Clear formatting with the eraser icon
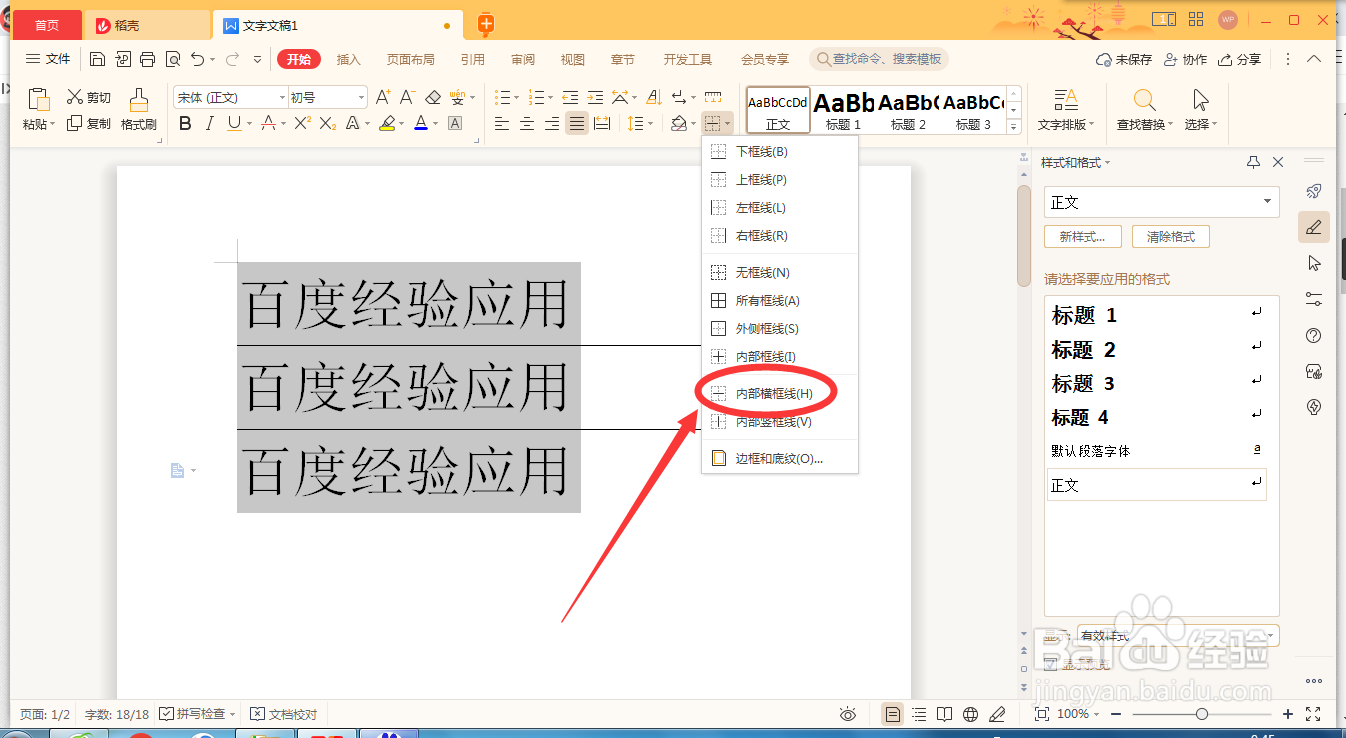1346x738 pixels. click(433, 97)
